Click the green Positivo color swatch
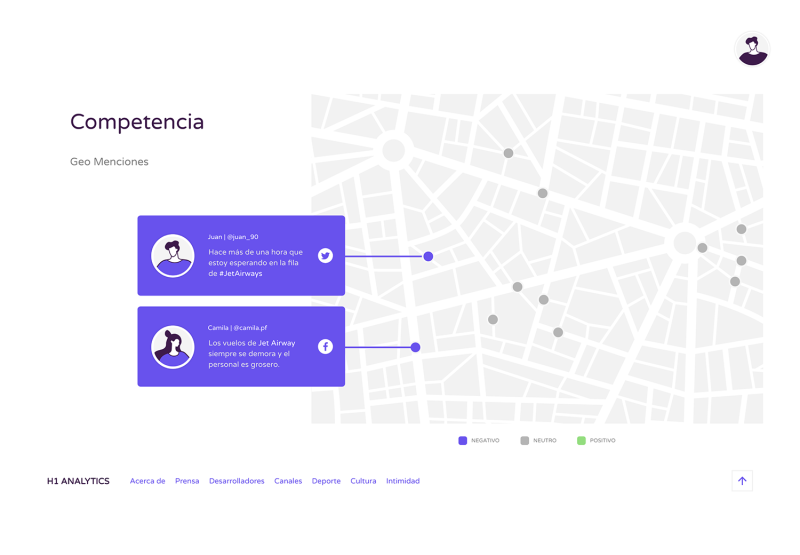 pos(581,441)
